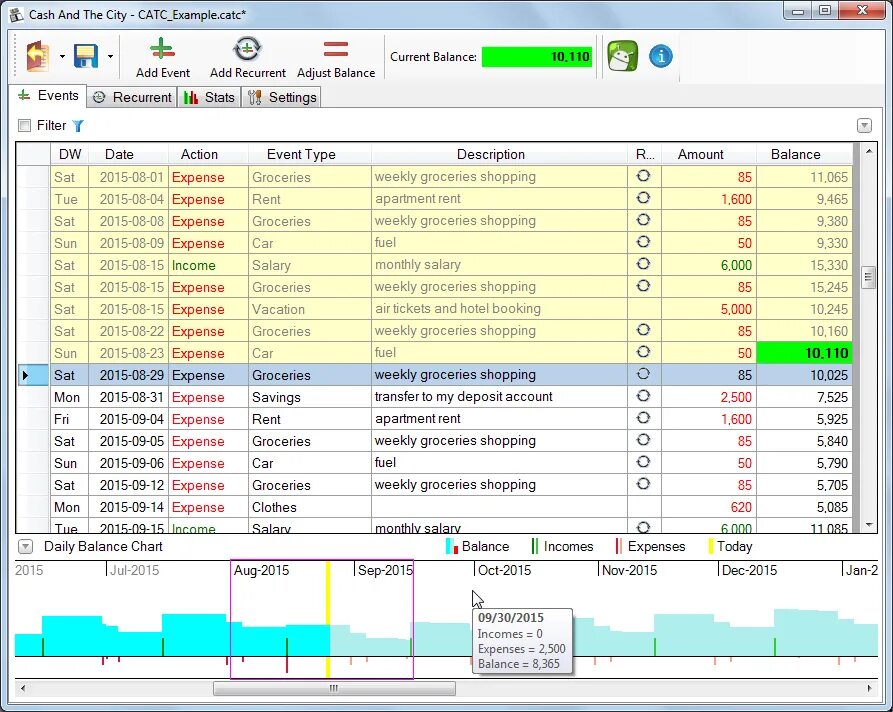Click the Current Balance green field
Screen dimensions: 893x712
(536, 57)
